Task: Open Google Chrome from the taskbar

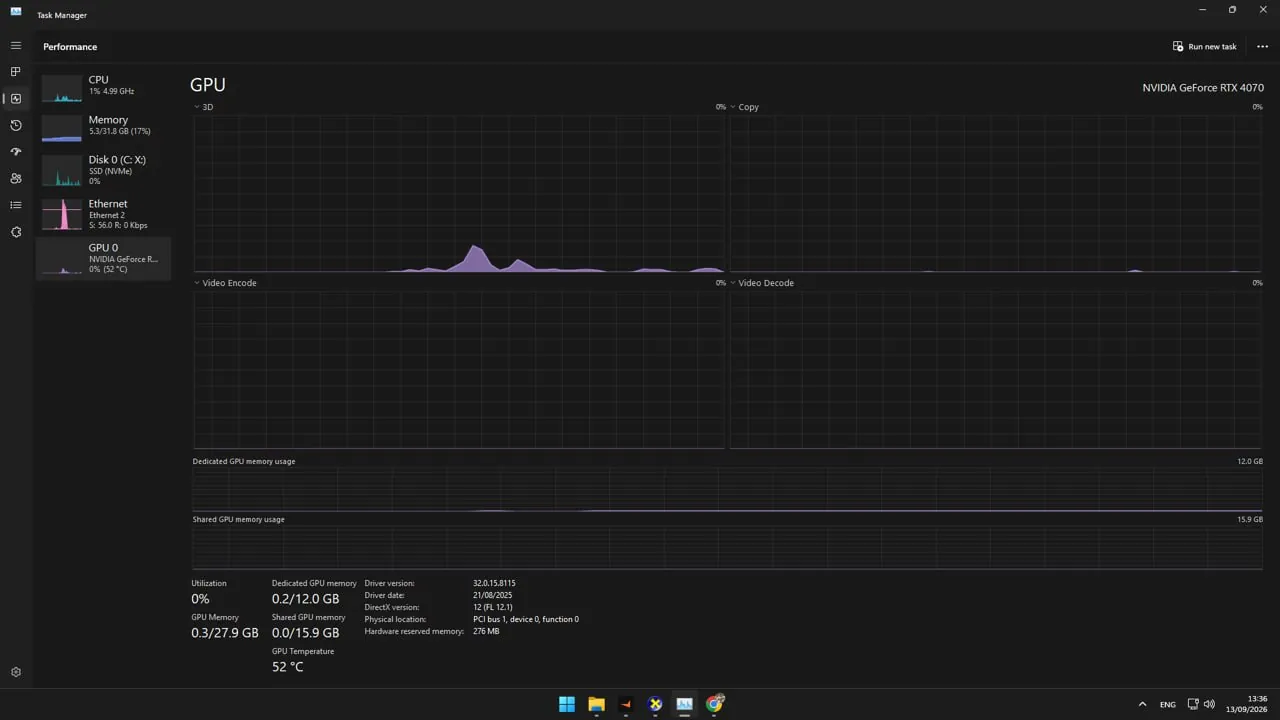Action: pos(714,704)
